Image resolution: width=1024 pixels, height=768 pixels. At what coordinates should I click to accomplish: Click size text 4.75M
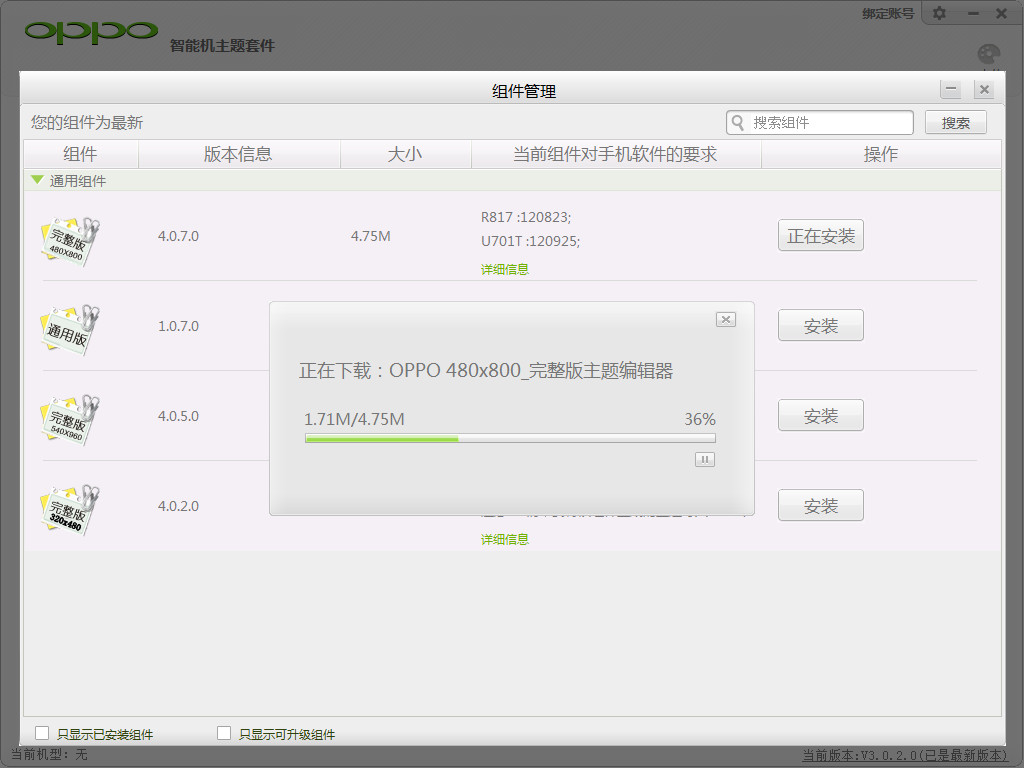(x=370, y=236)
